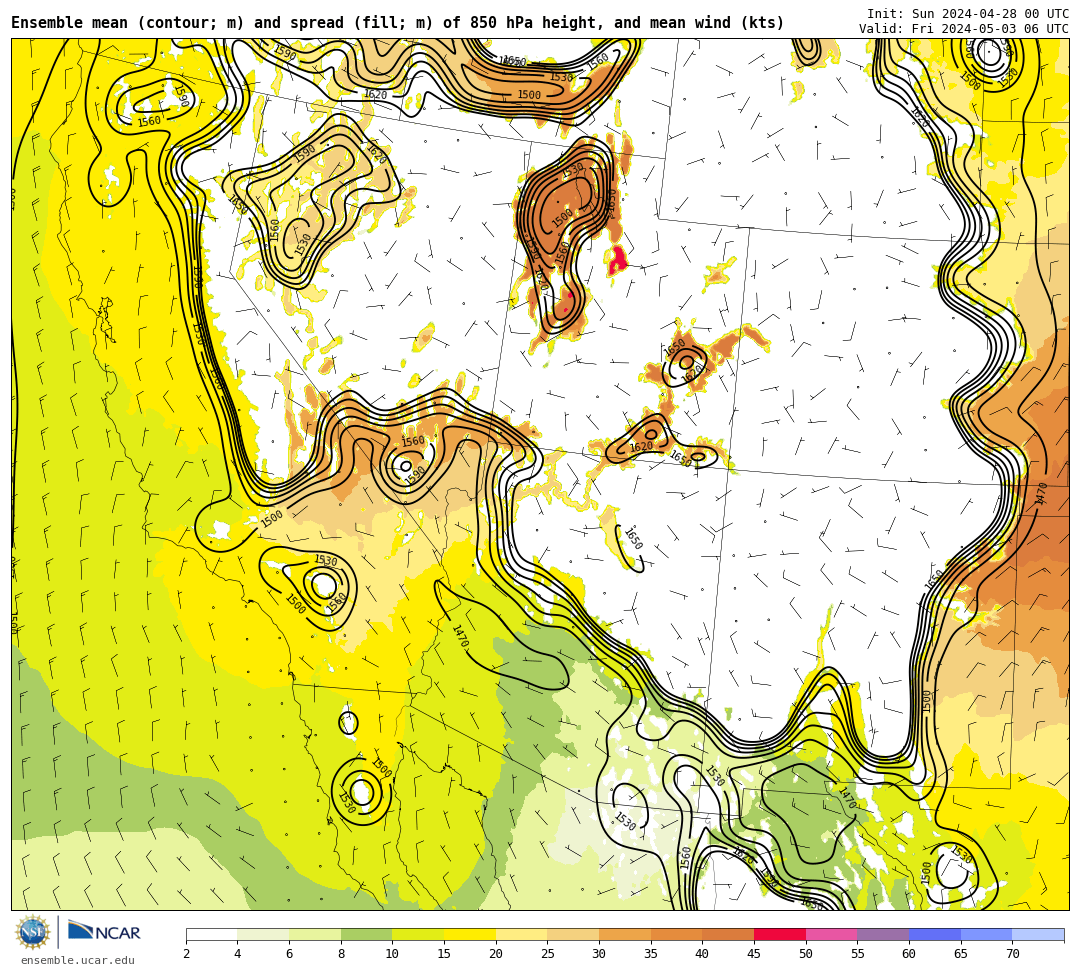Click the colorbar tick label 25
This screenshot has height=973, width=1080.
coord(548,954)
